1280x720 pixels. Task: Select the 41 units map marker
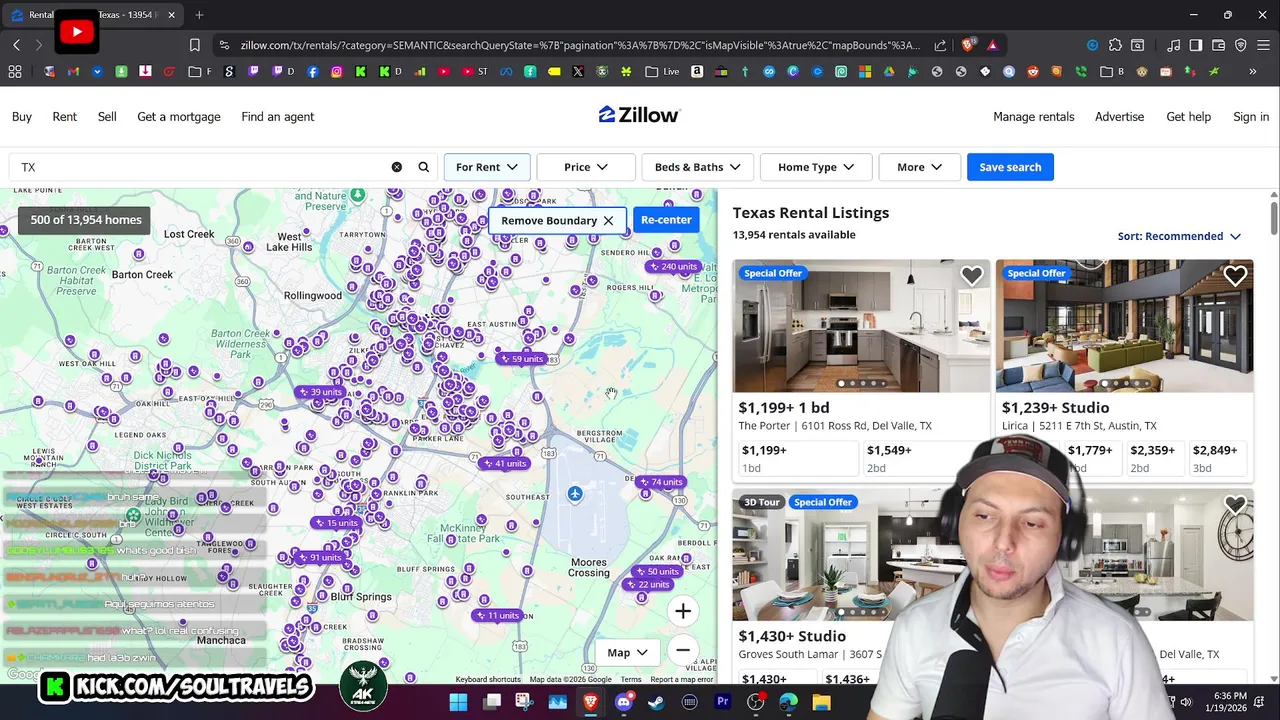(x=504, y=464)
